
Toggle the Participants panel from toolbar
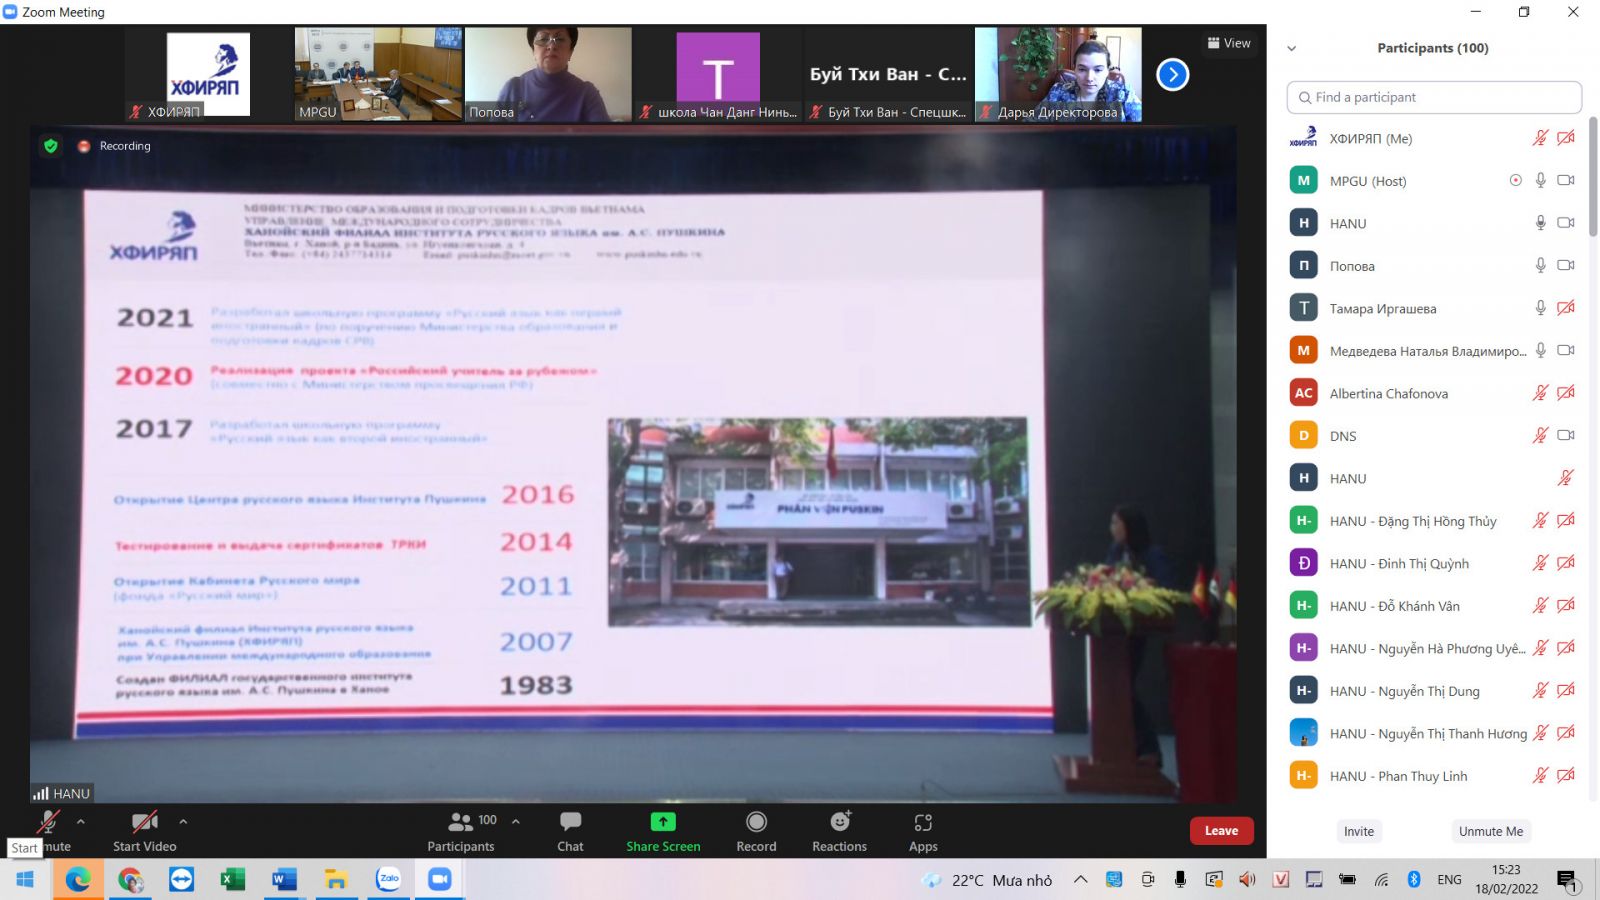click(x=461, y=831)
